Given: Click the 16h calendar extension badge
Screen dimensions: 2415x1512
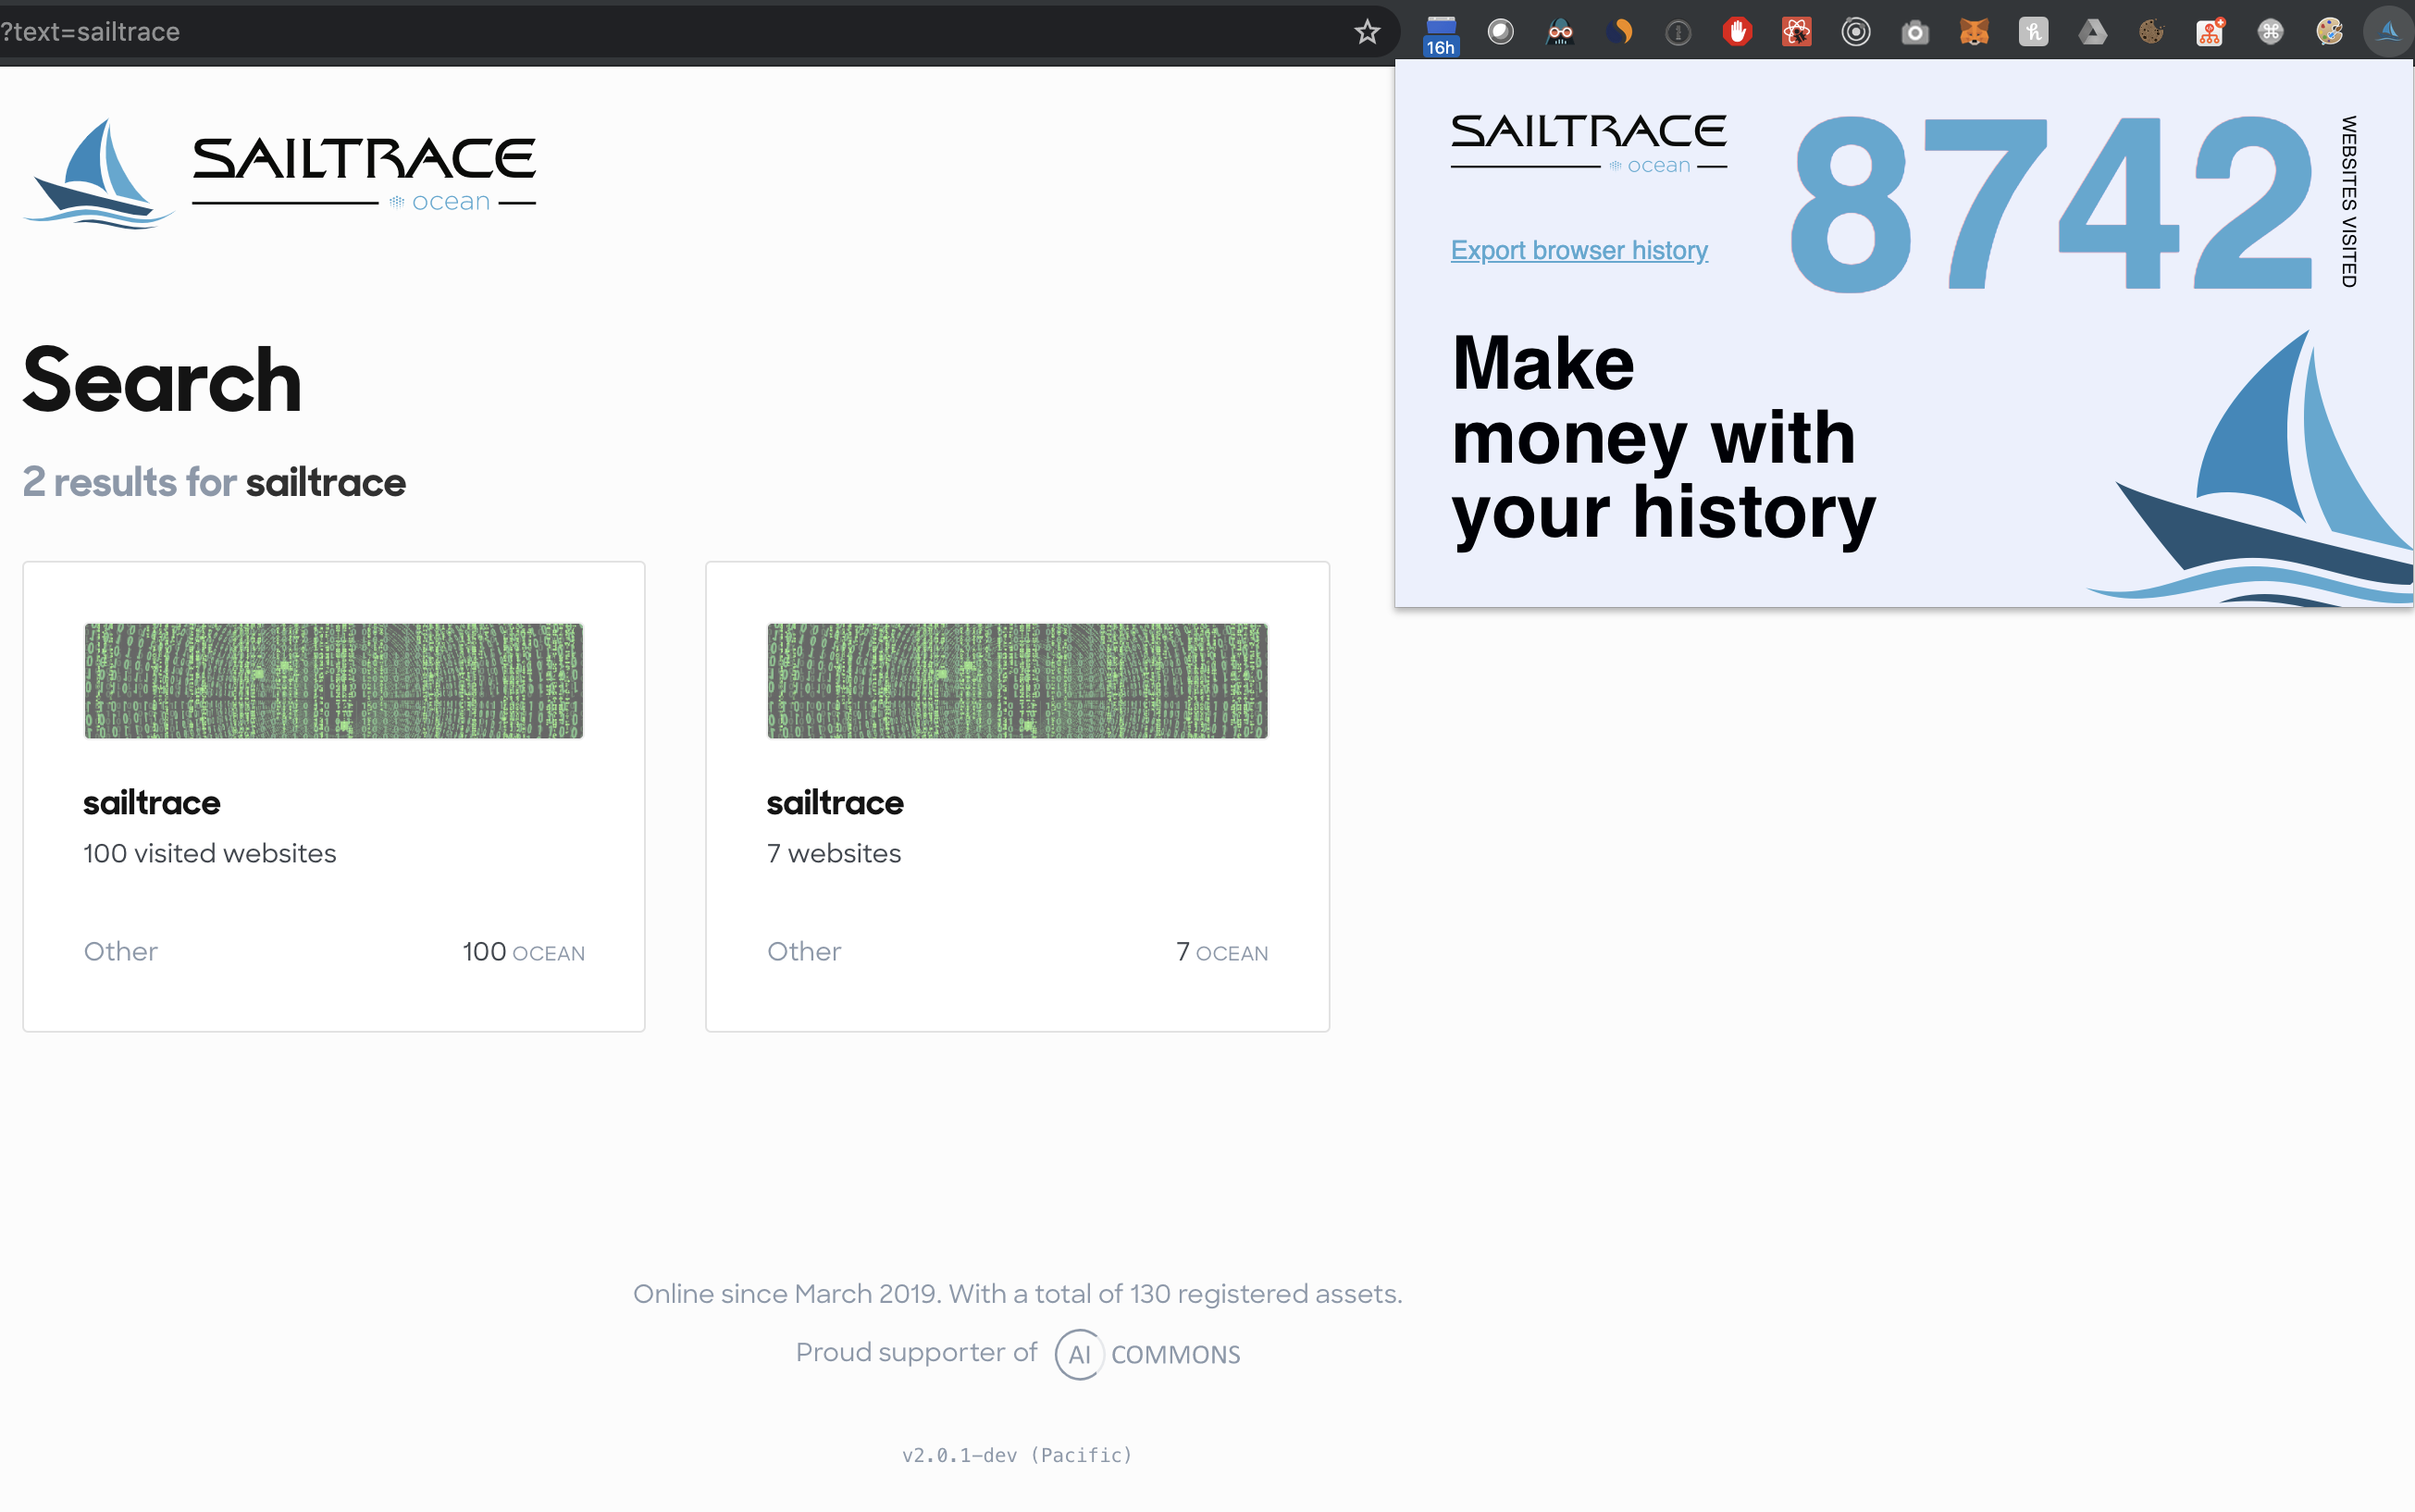Looking at the screenshot, I should point(1441,34).
